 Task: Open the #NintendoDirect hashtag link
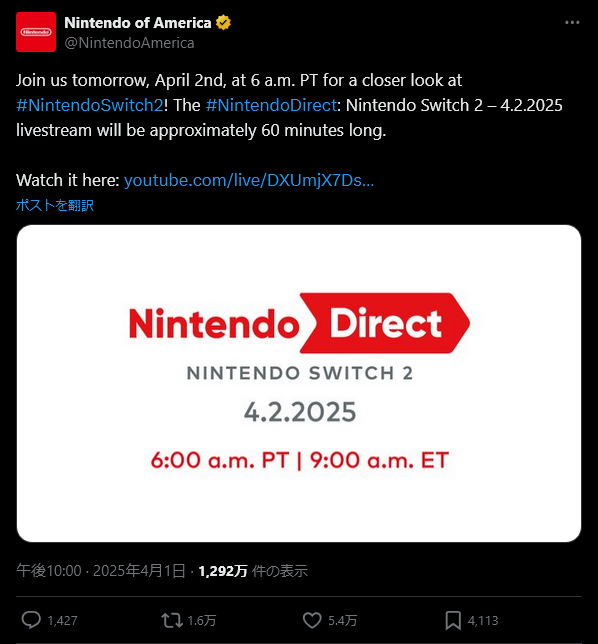271,105
